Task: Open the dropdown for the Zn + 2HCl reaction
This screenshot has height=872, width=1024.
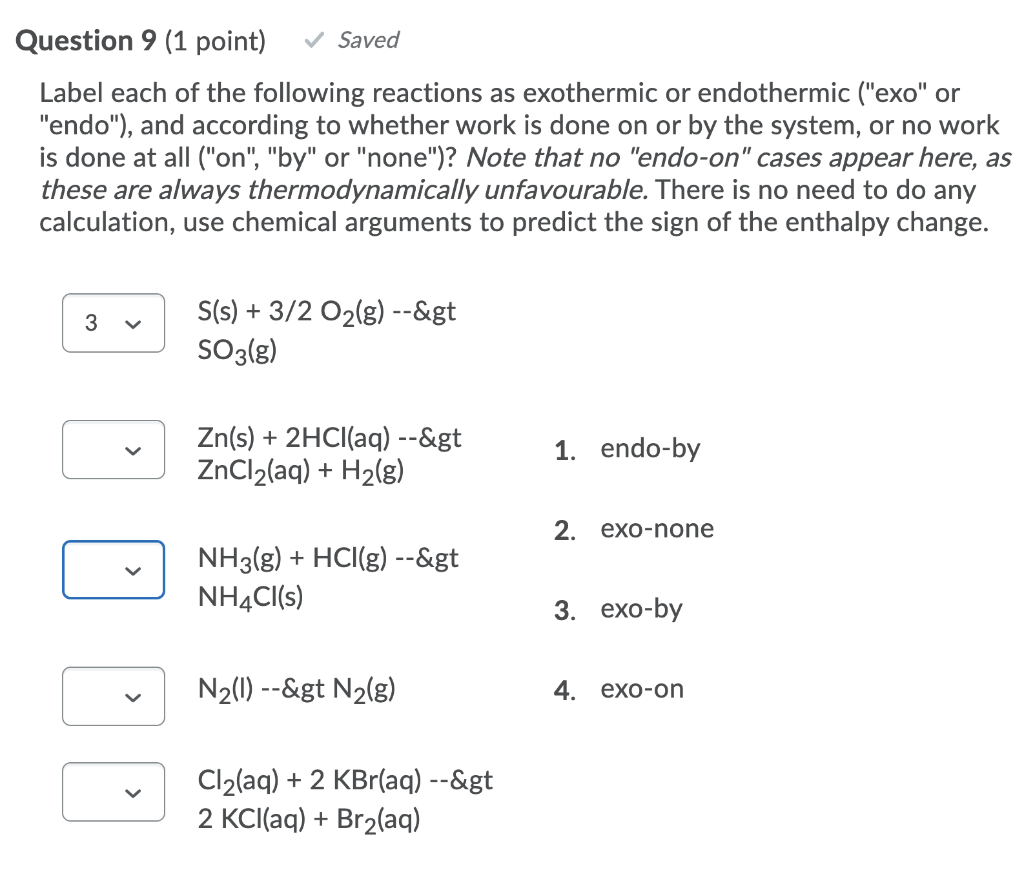Action: tap(113, 450)
